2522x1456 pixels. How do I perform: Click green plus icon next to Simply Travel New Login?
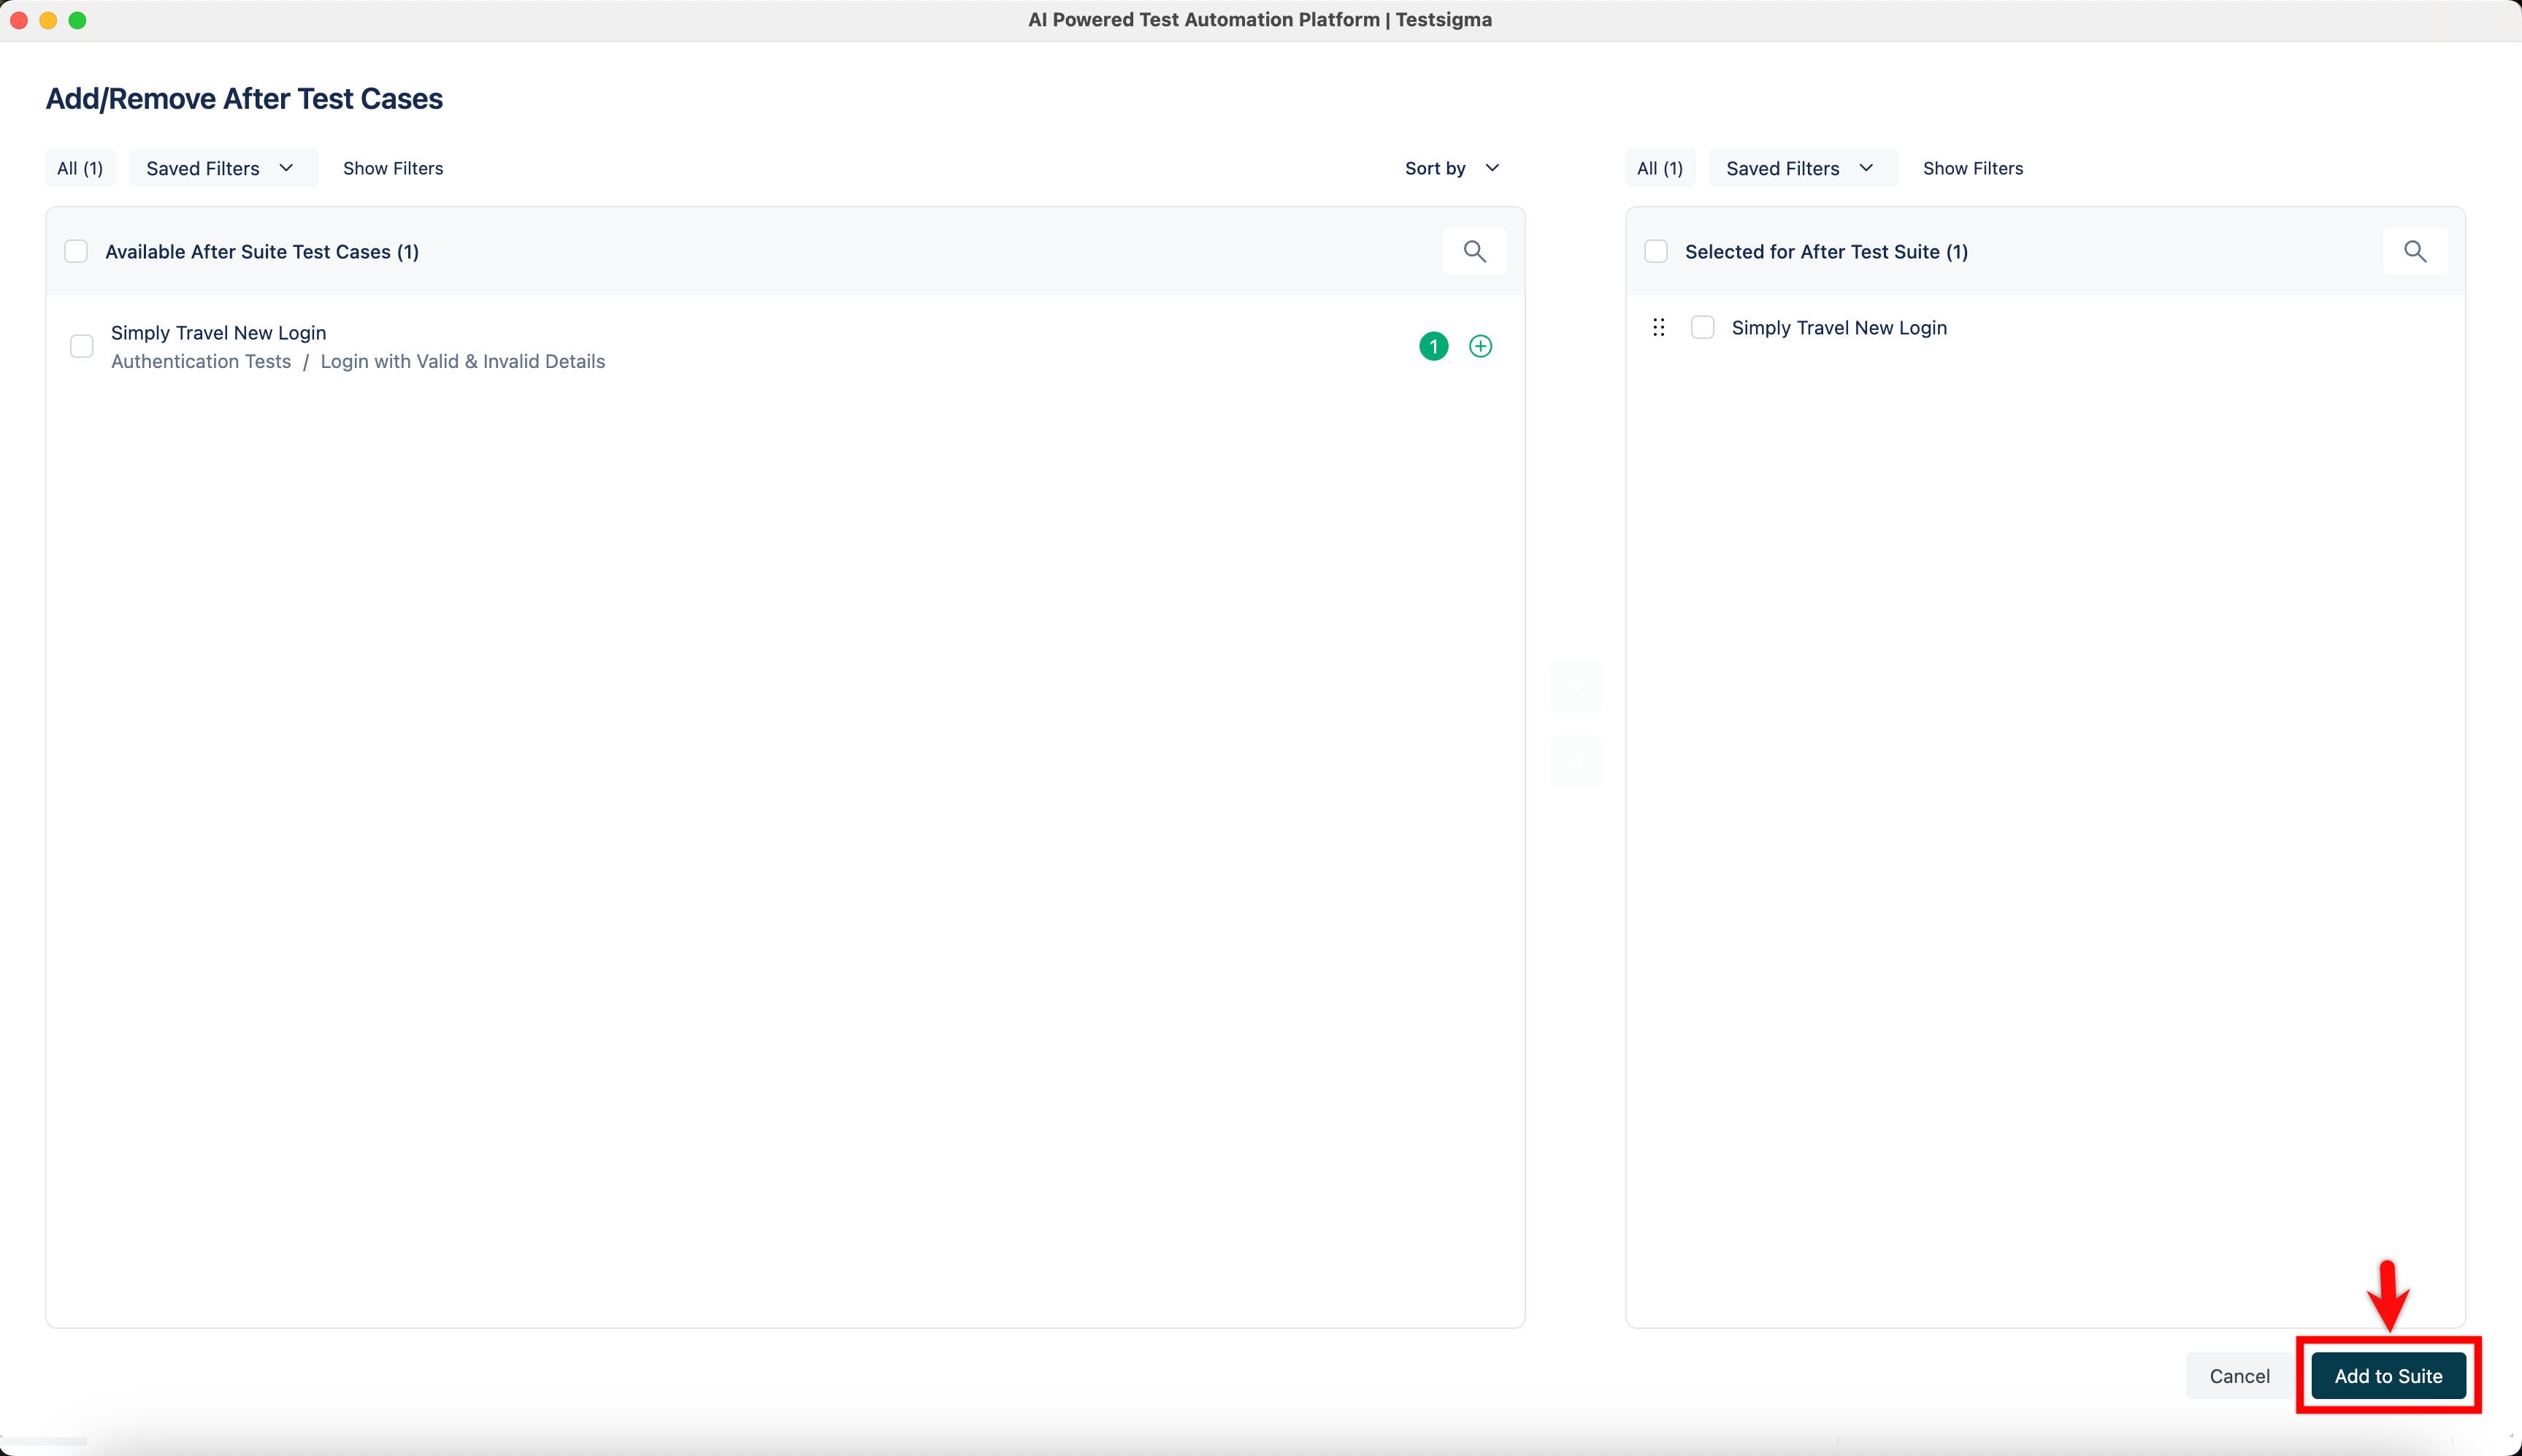(1480, 346)
